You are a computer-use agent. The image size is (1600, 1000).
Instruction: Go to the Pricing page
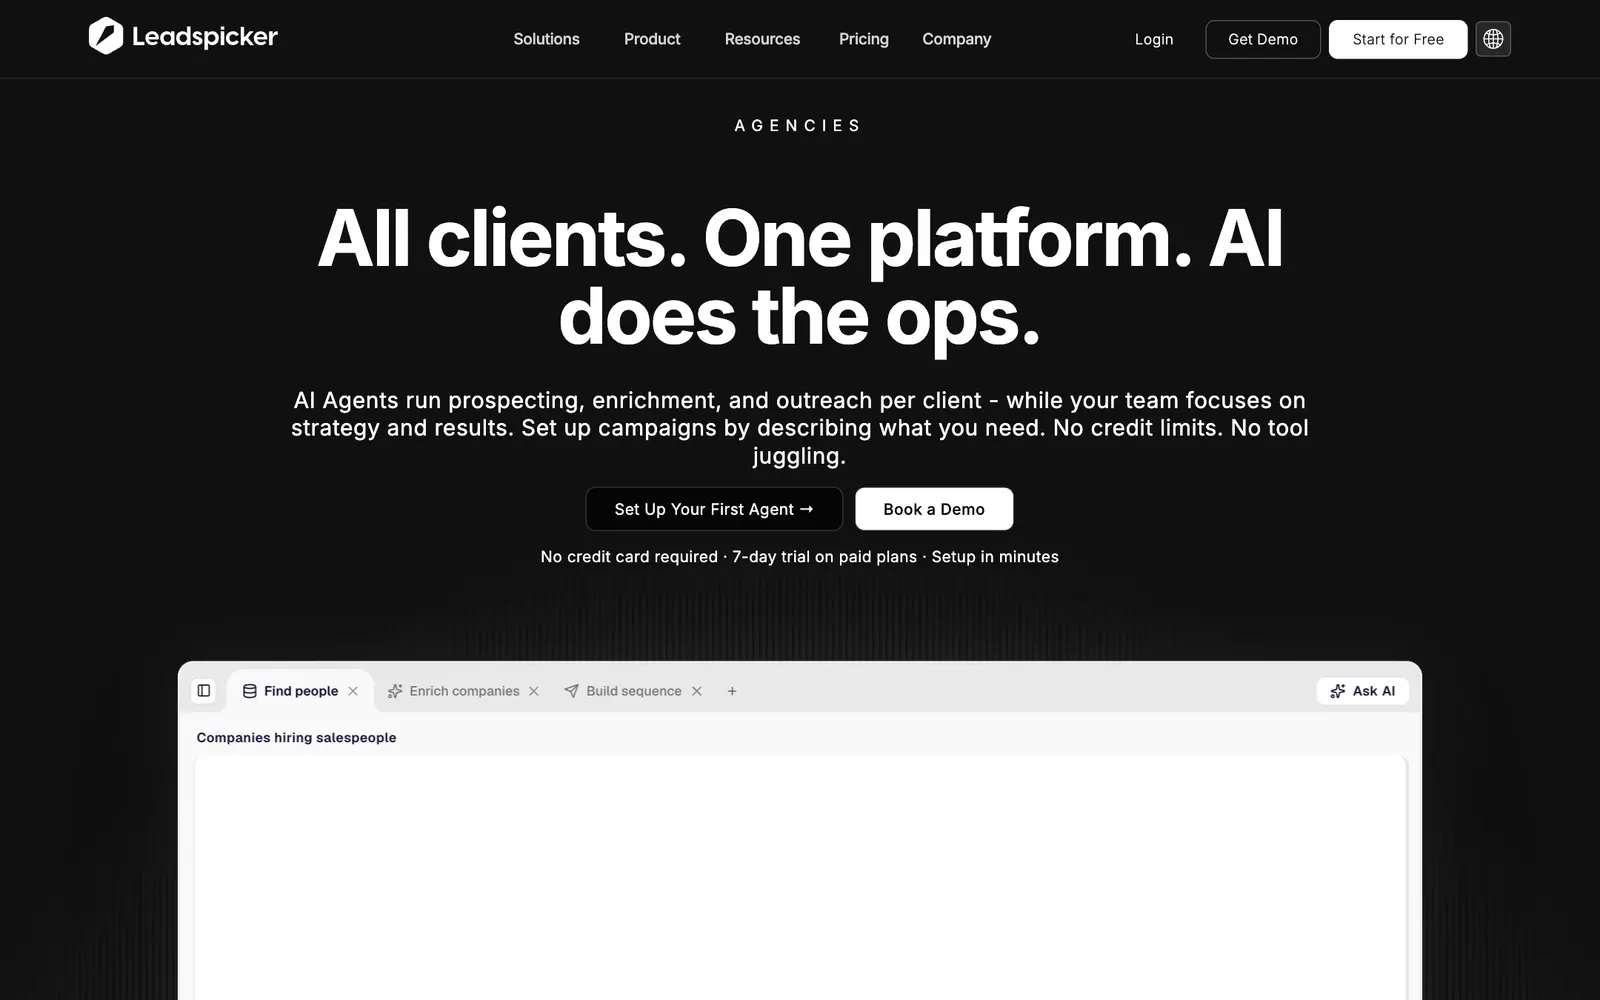pyautogui.click(x=864, y=39)
